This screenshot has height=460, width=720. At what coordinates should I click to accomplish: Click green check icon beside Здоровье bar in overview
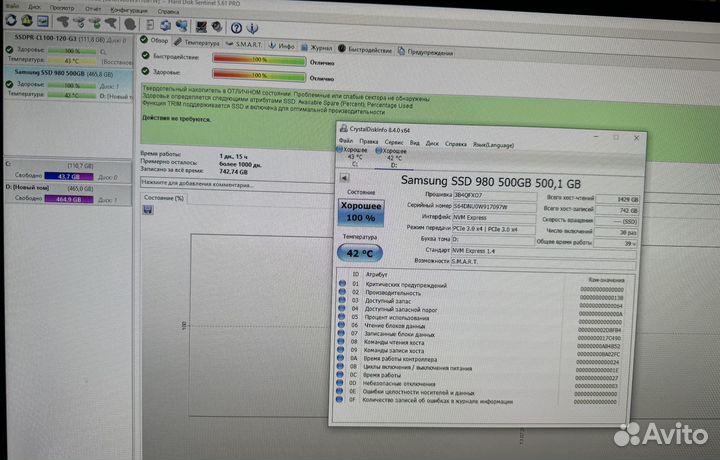[146, 71]
